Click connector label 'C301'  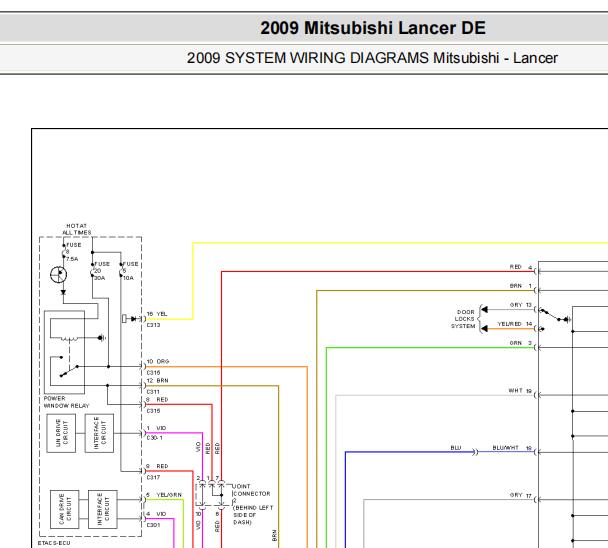point(153,525)
